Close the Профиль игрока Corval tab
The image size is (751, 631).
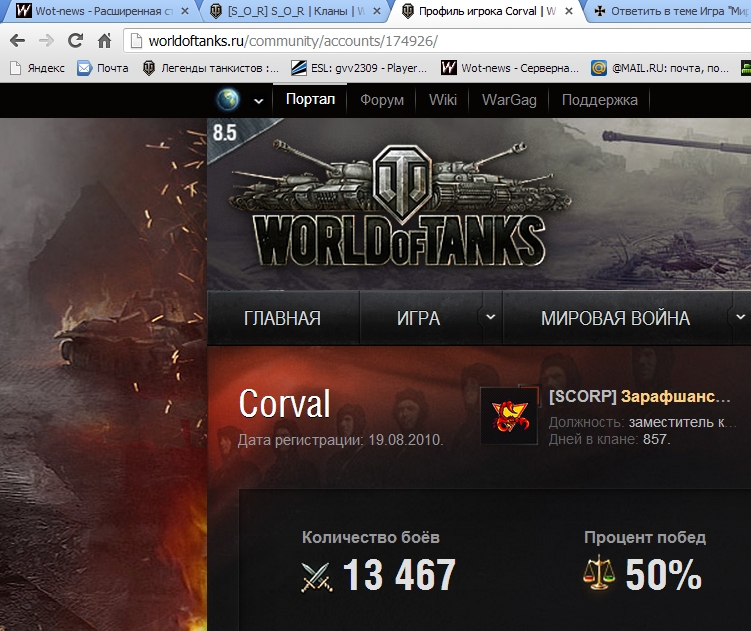pyautogui.click(x=569, y=11)
